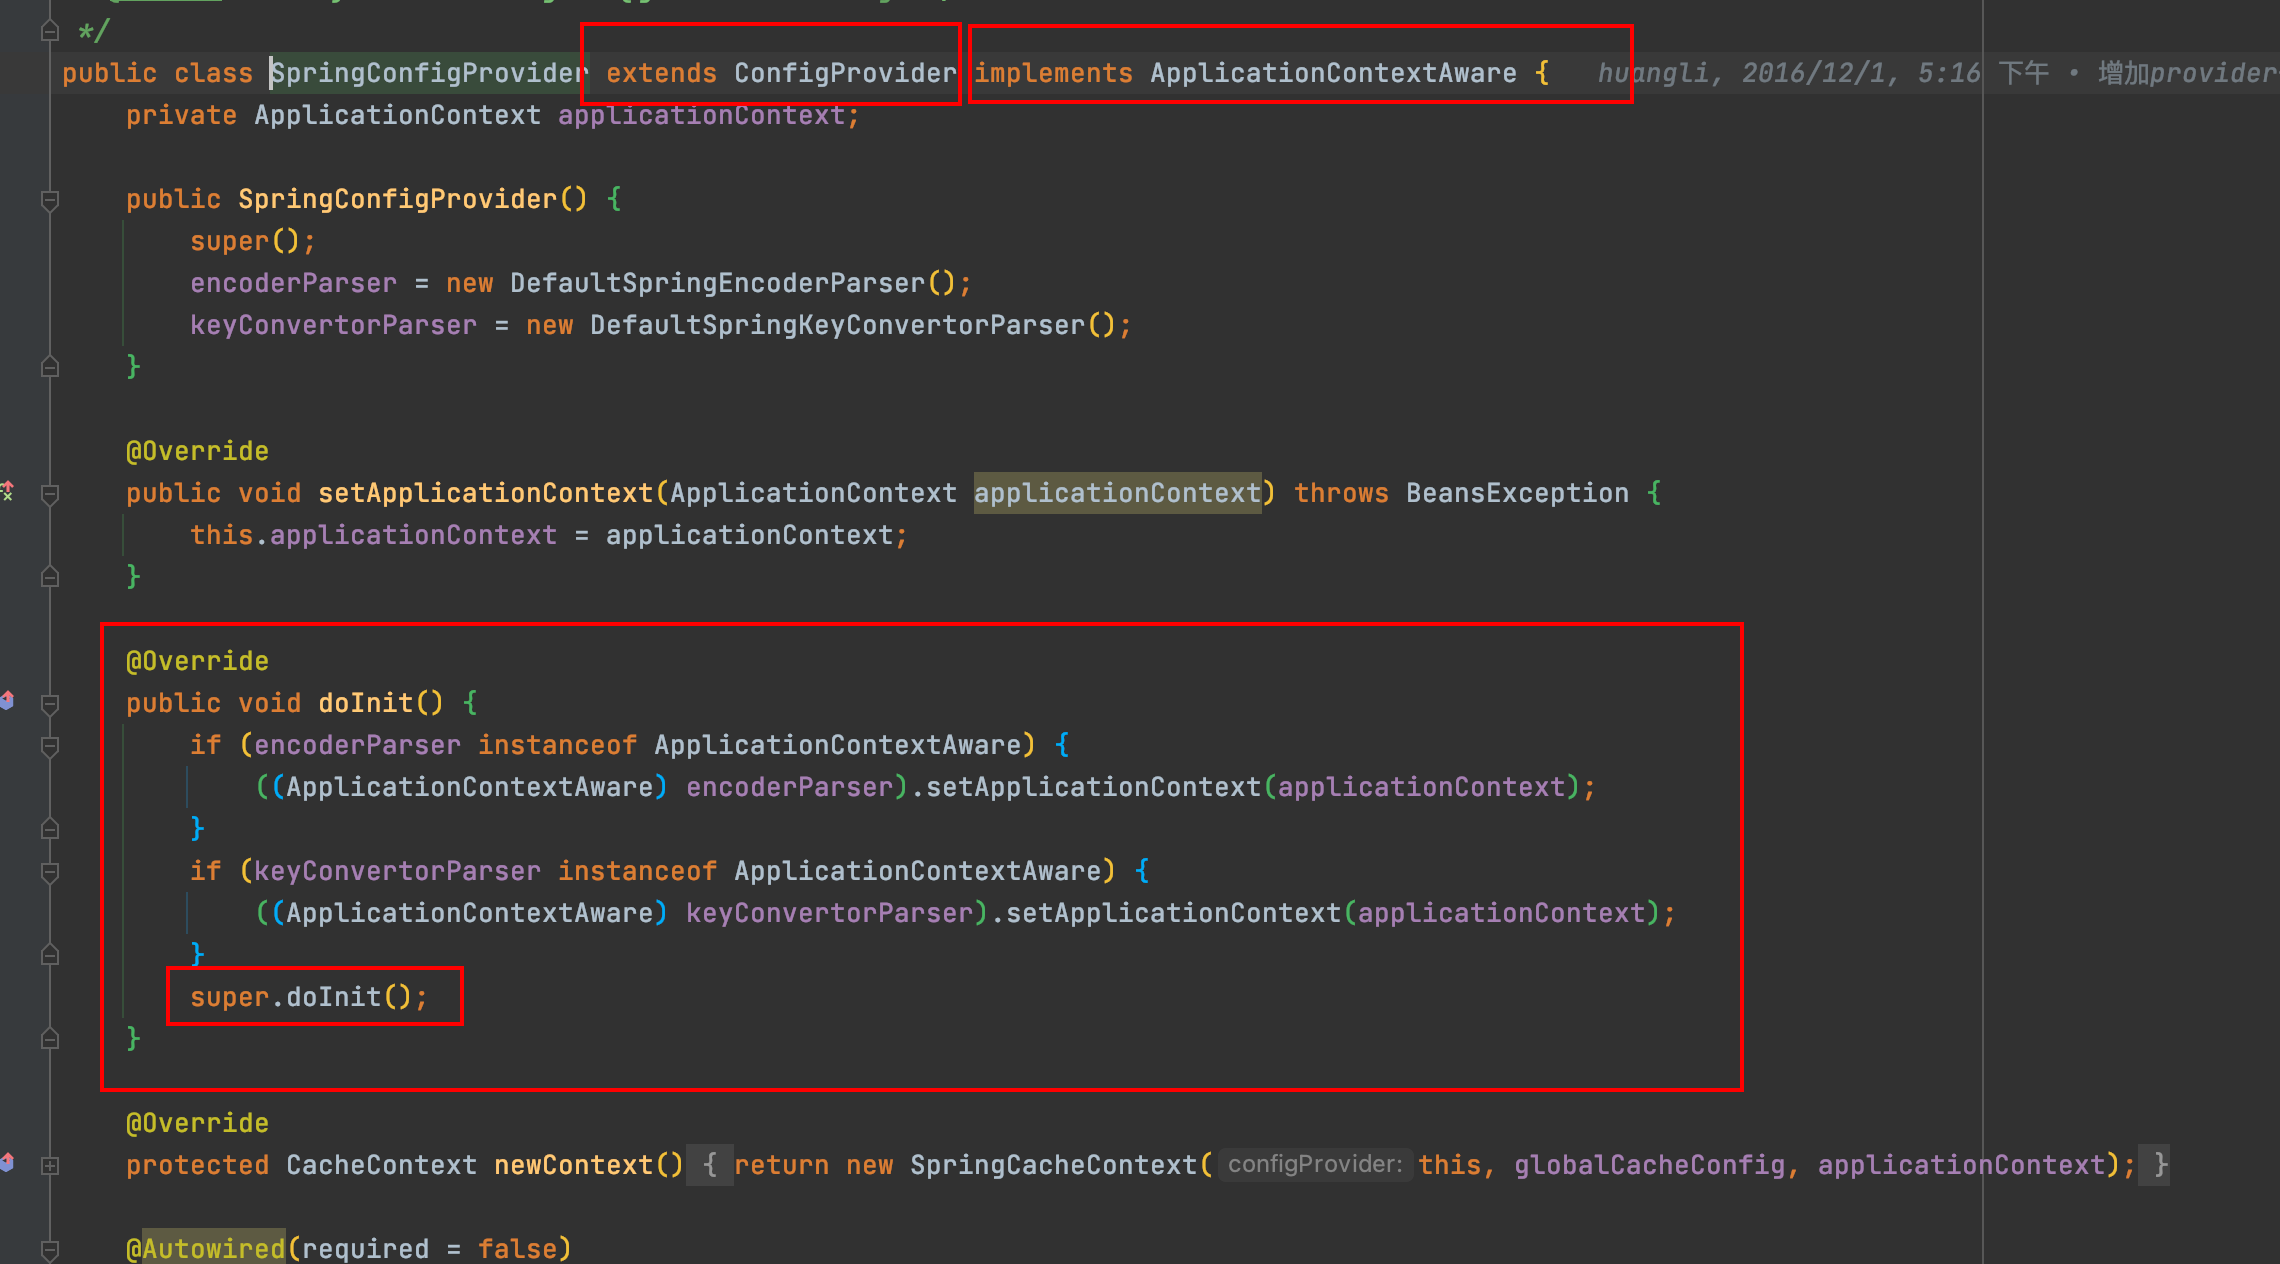The image size is (2280, 1264).
Task: Collapse the encoderParser if-block fold marker
Action: point(50,746)
